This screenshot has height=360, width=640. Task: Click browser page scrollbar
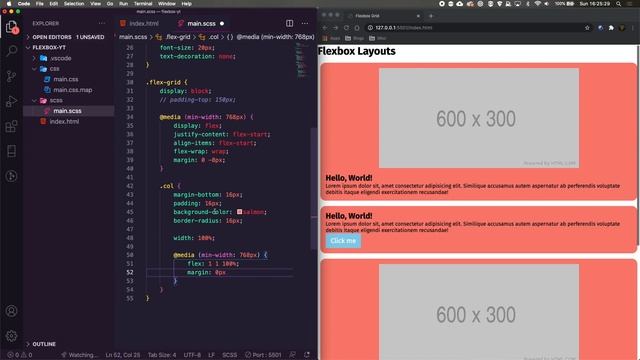pos(638,147)
